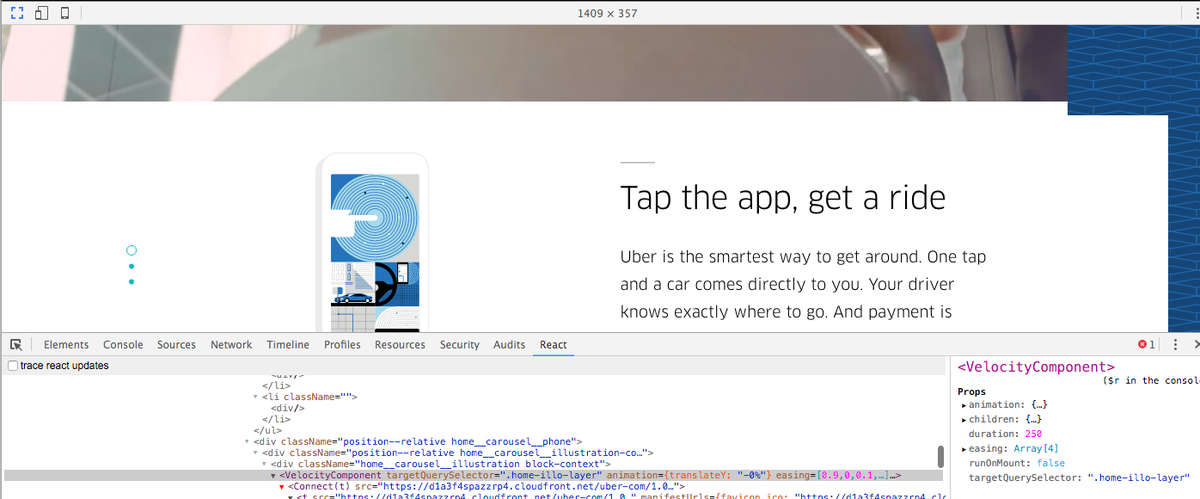Select the second carousel dot
1200x499 pixels.
pos(131,266)
